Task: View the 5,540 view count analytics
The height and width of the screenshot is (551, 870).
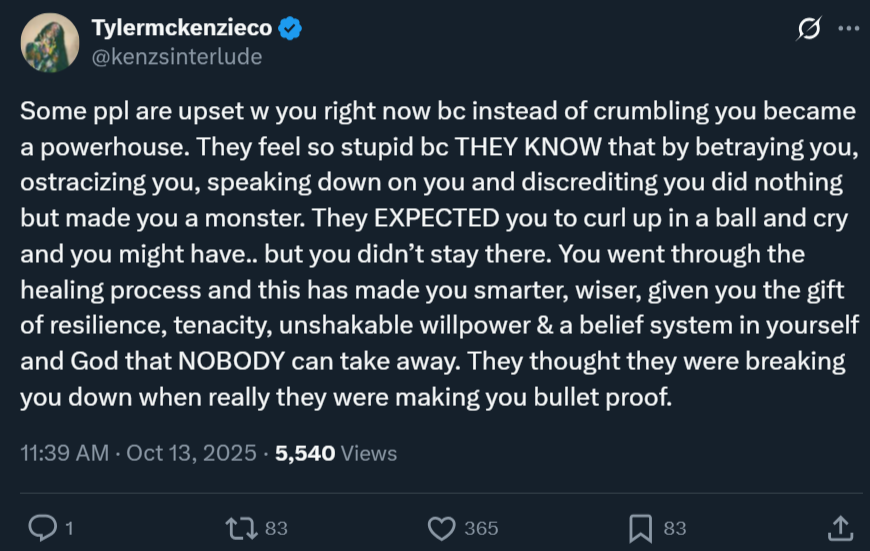Action: click(305, 453)
